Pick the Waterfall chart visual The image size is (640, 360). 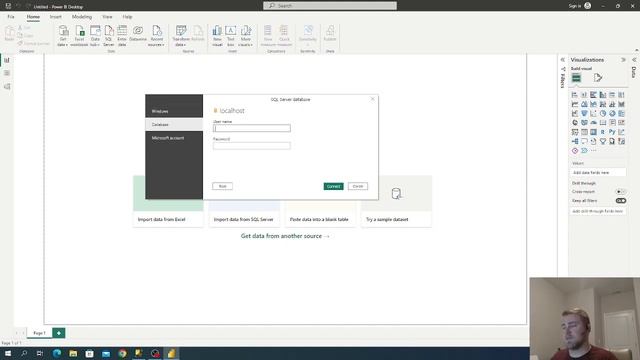pos(575,113)
